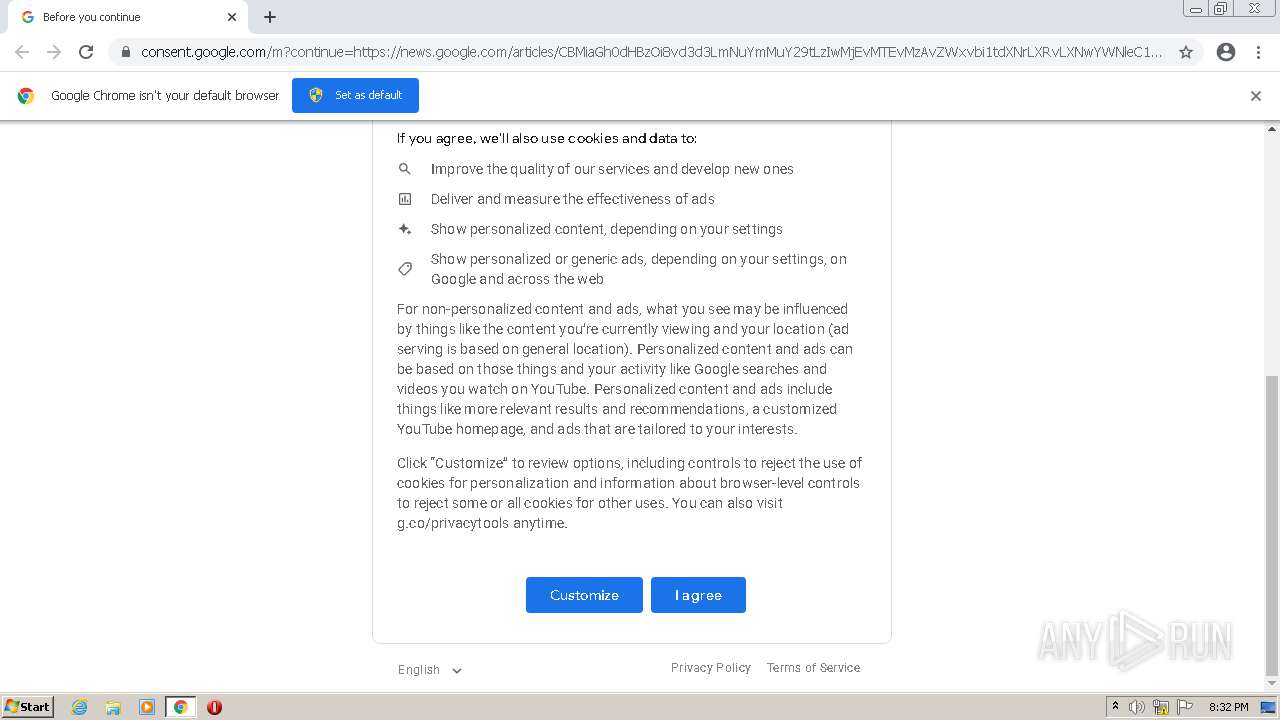Click the page vertical scrollbar thumb
The width and height of the screenshot is (1280, 720).
[x=1272, y=526]
